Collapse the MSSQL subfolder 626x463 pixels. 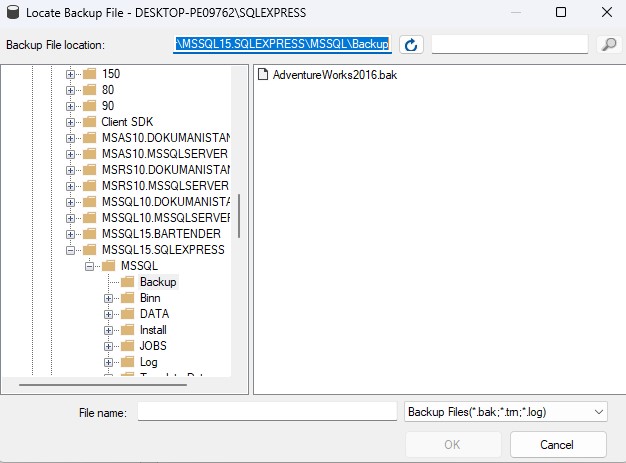pos(89,266)
